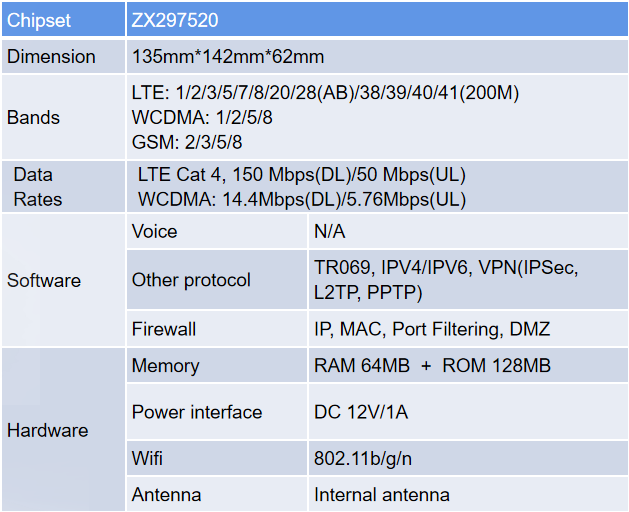Select the 135mm*142mm*62mm dimension value
629x512 pixels.
[x=227, y=57]
